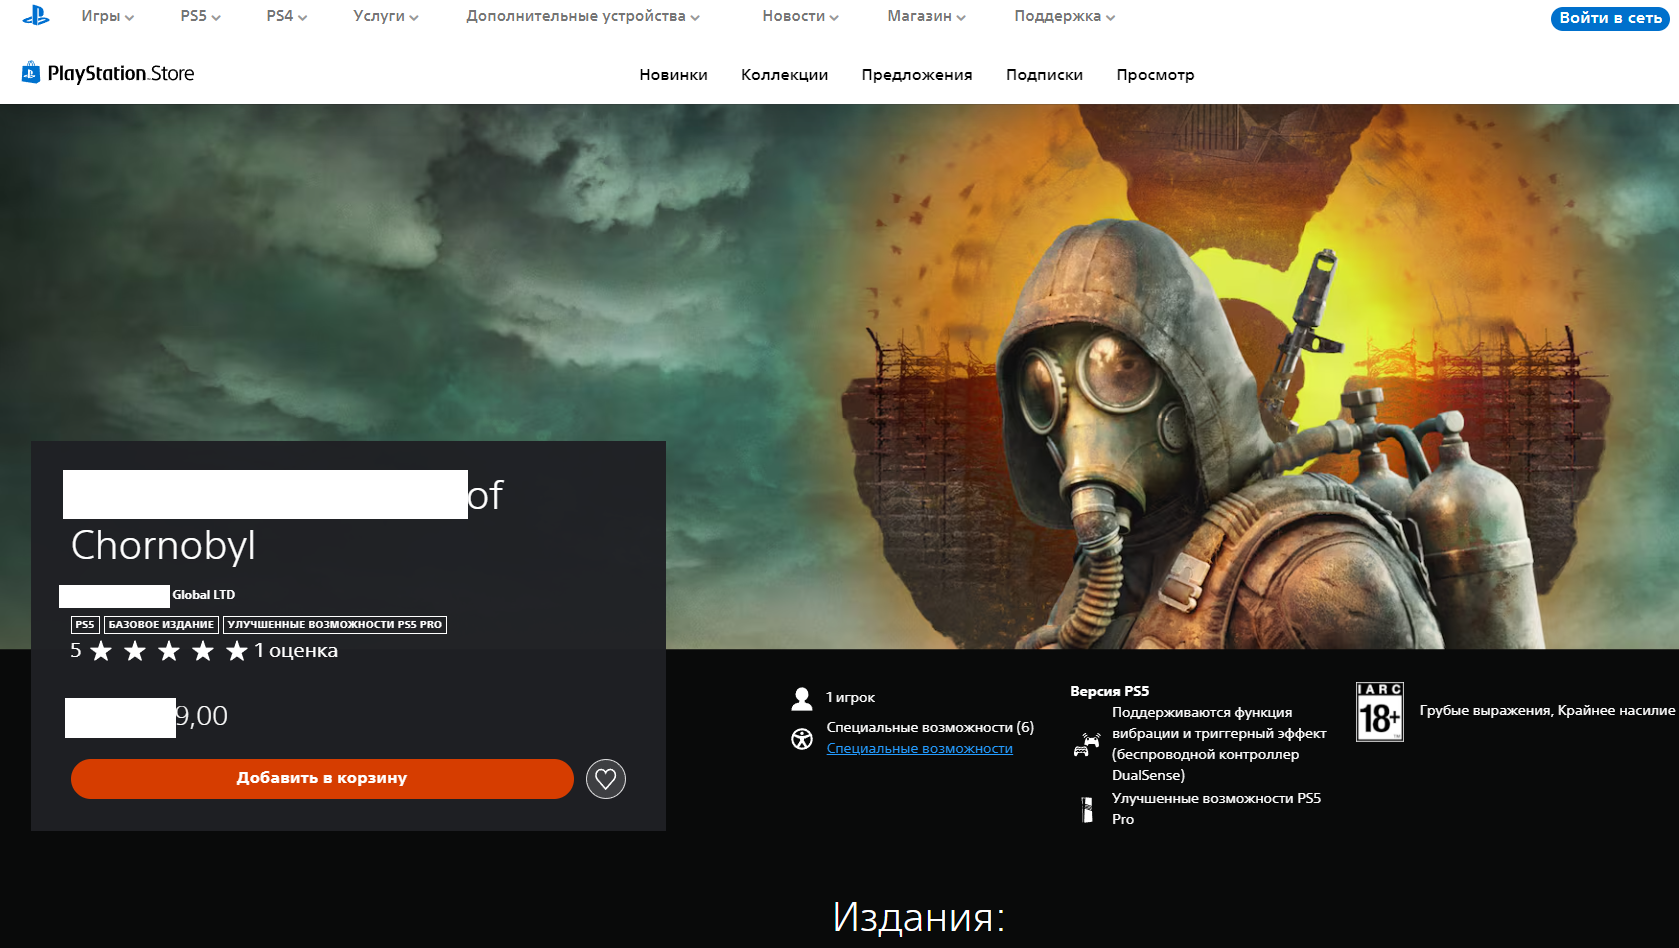Viewport: 1679px width, 948px height.
Task: Click the IARC 18+ rating badge
Action: [x=1380, y=712]
